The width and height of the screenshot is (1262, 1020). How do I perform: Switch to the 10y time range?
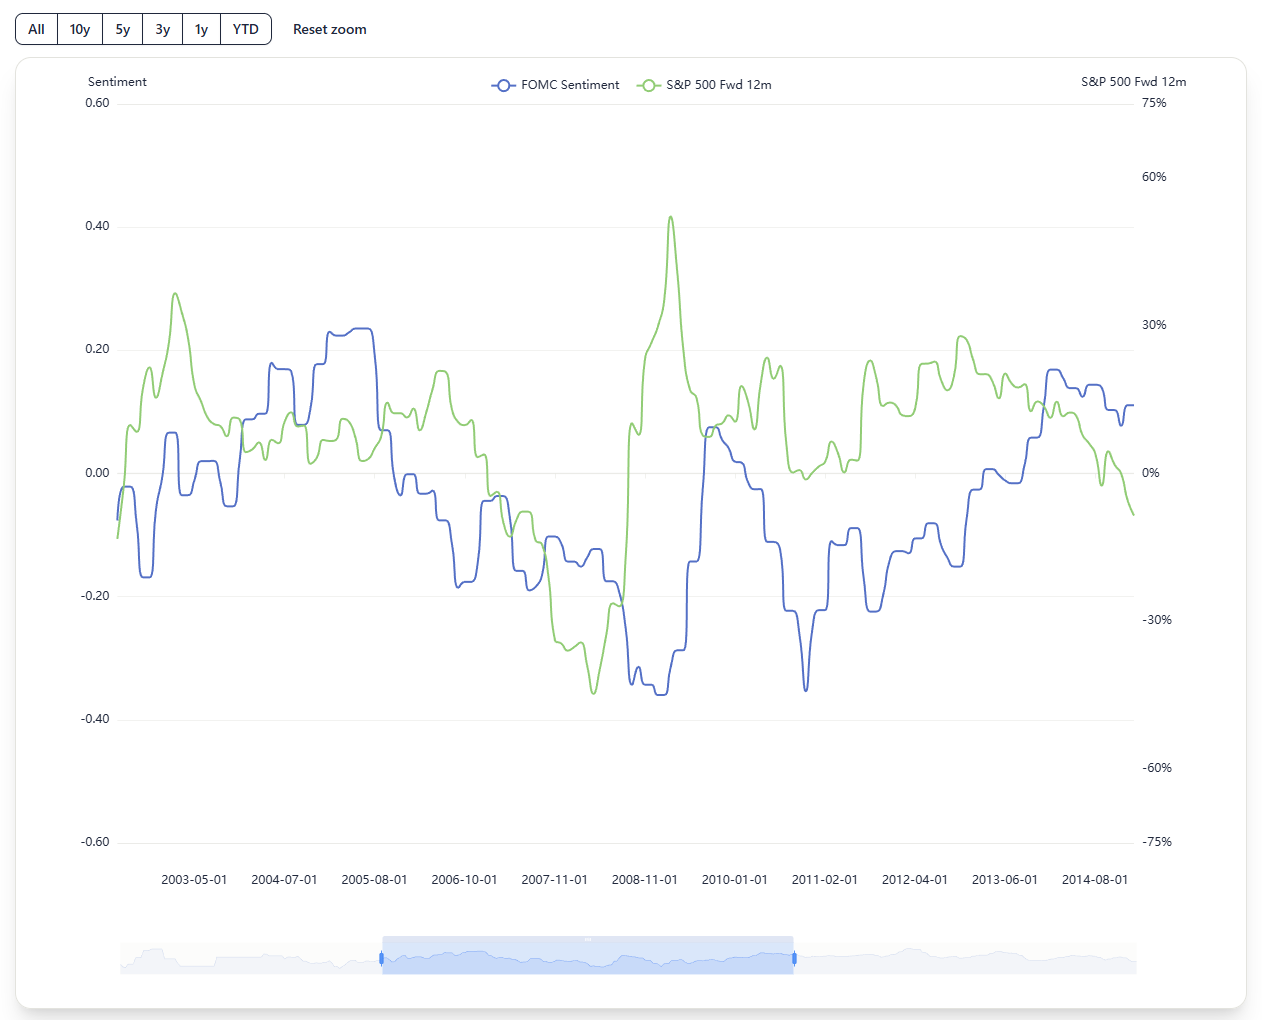(x=80, y=29)
